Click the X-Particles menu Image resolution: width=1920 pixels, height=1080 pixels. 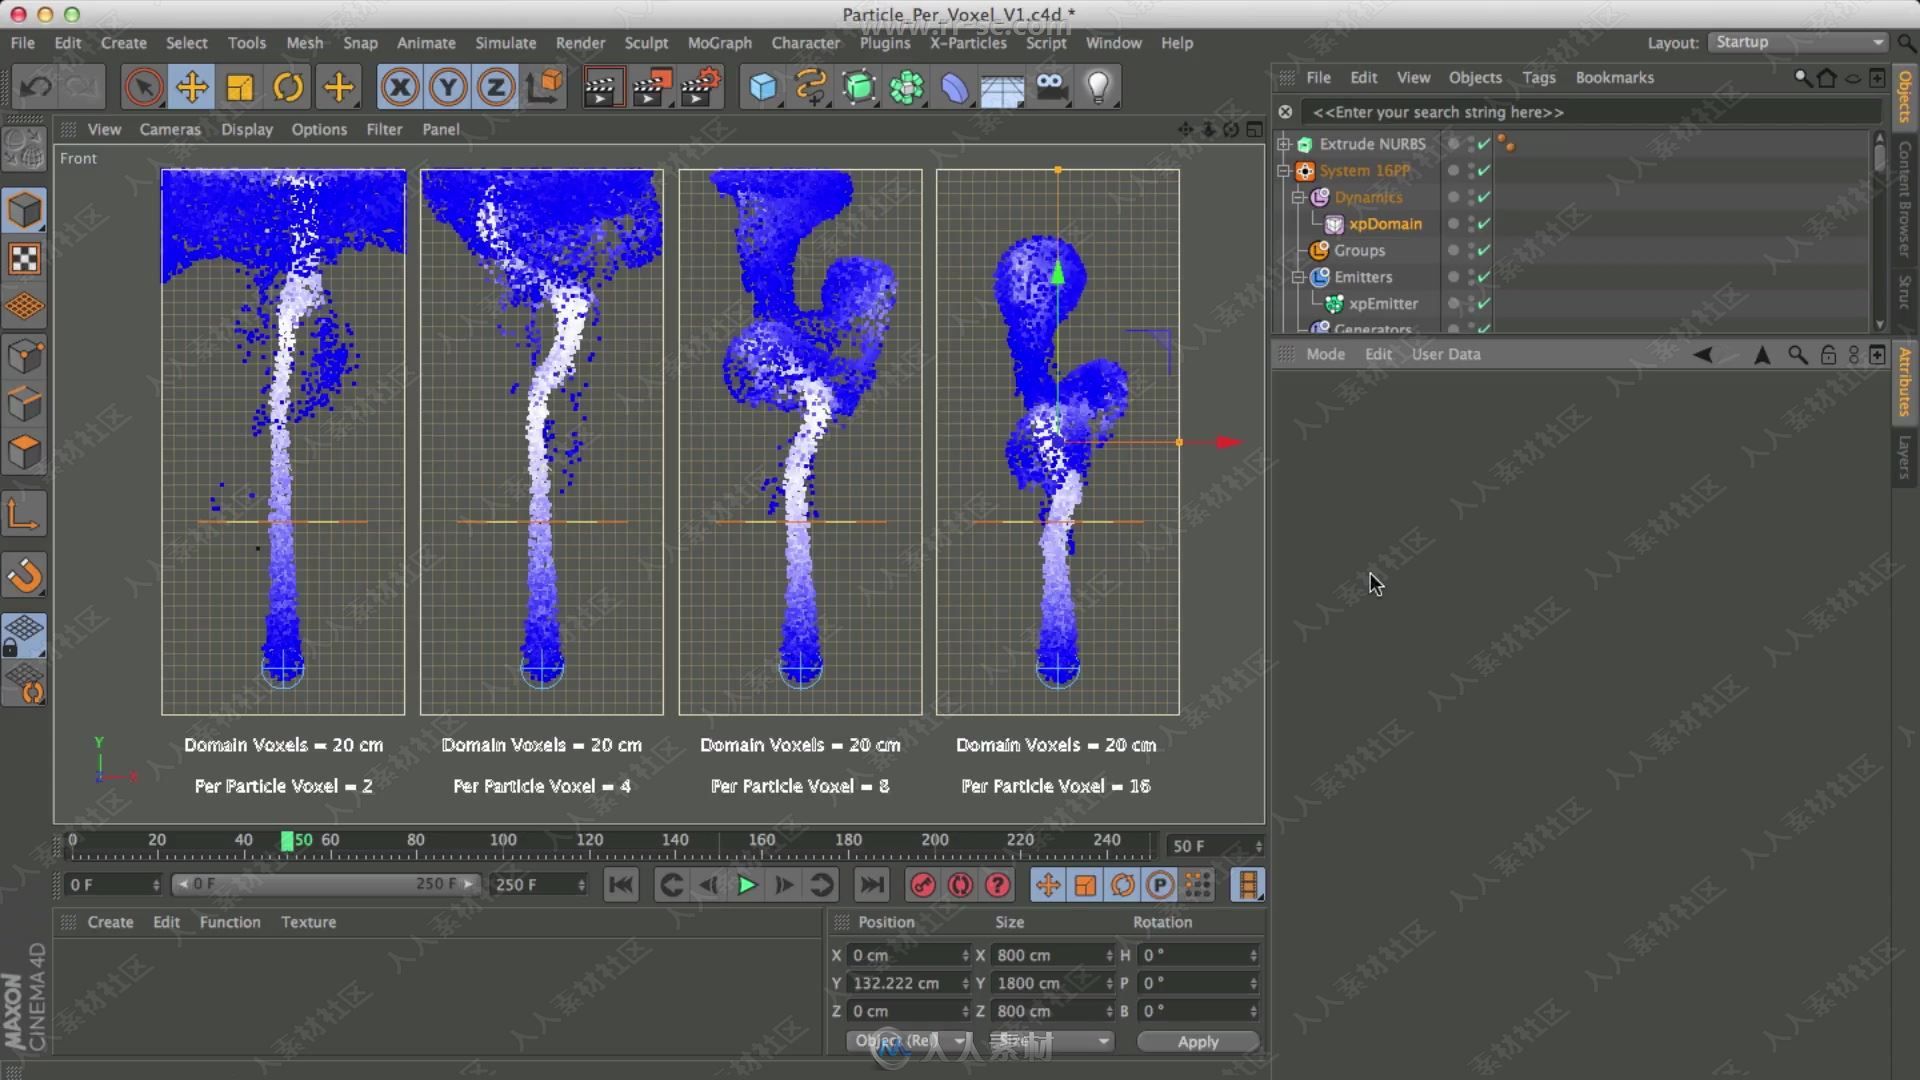point(969,42)
